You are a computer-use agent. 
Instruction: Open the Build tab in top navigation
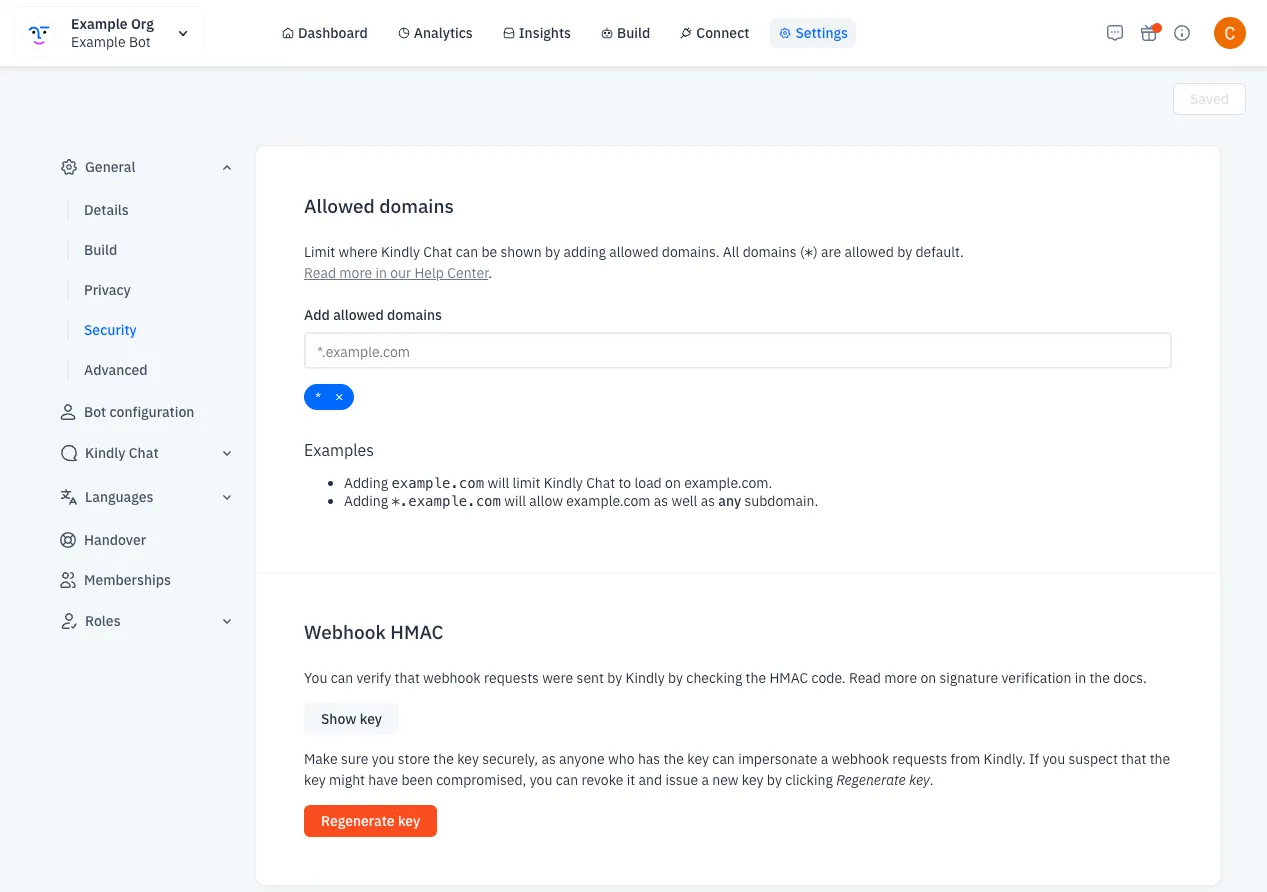tap(626, 33)
